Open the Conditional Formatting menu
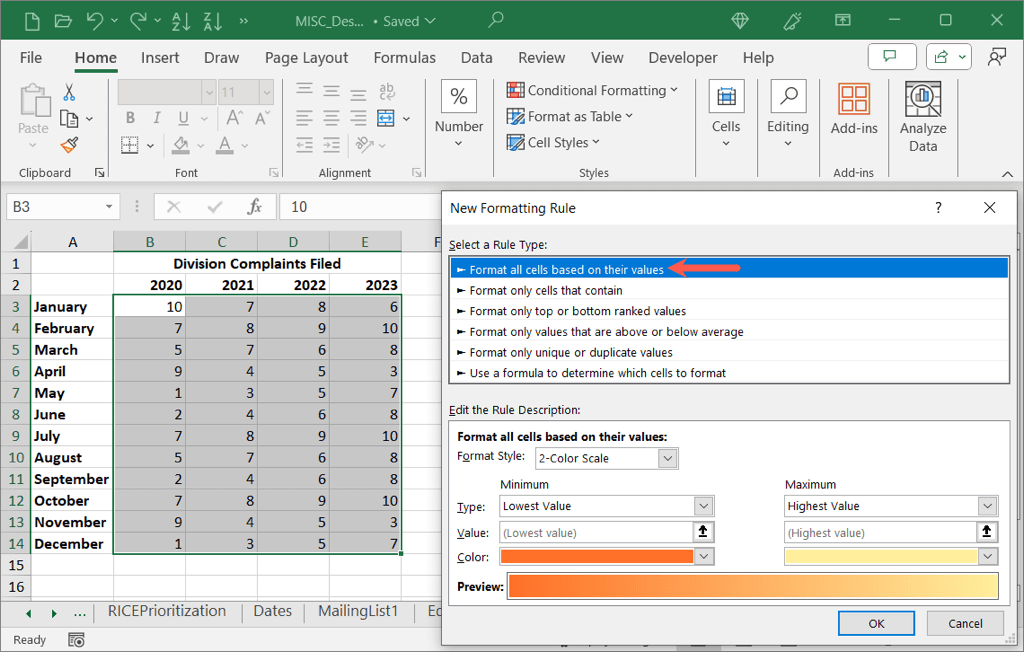Screen dimensions: 1024x652 592,90
